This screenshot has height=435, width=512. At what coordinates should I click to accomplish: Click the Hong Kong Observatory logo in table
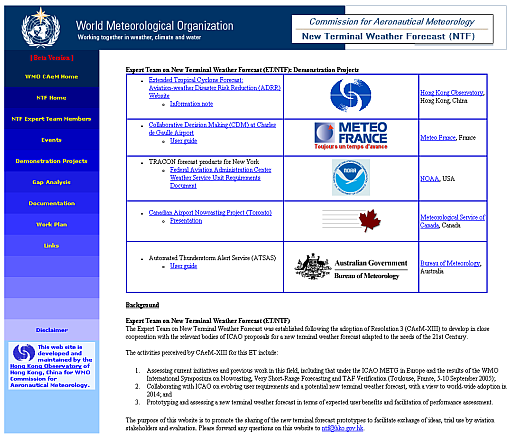[x=350, y=95]
